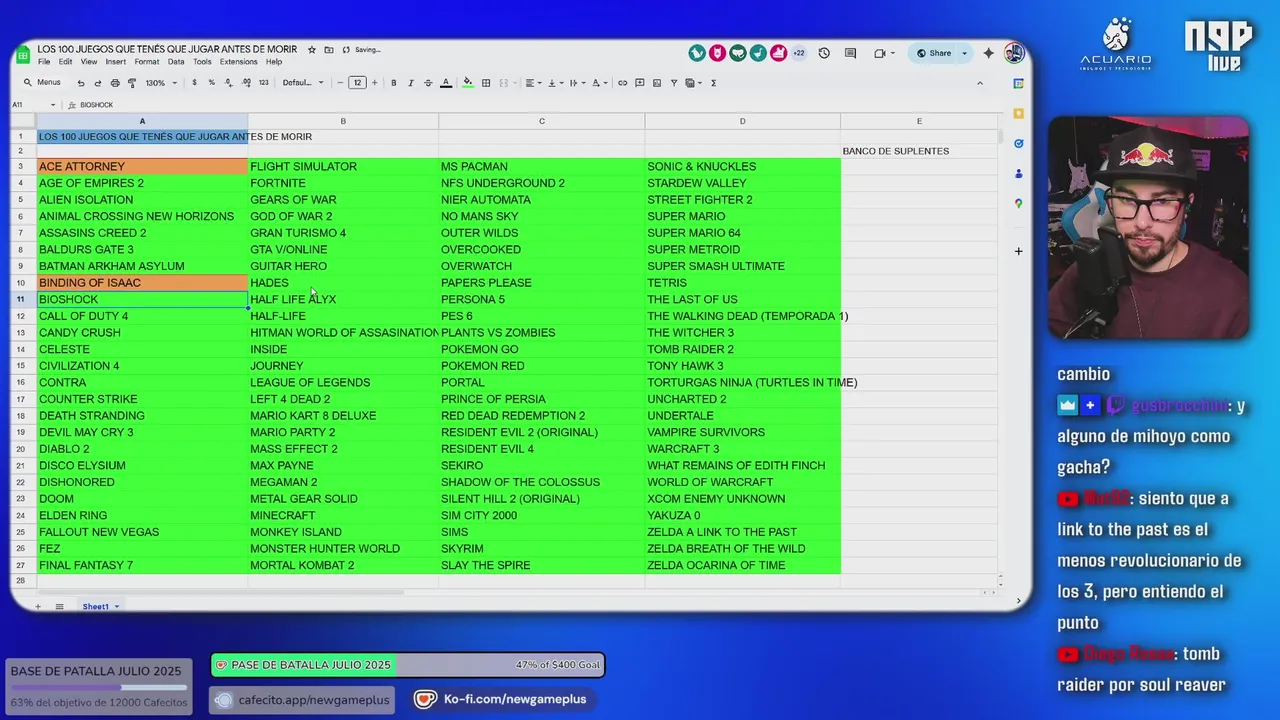
Task: Increase font size with plus button
Action: point(375,83)
